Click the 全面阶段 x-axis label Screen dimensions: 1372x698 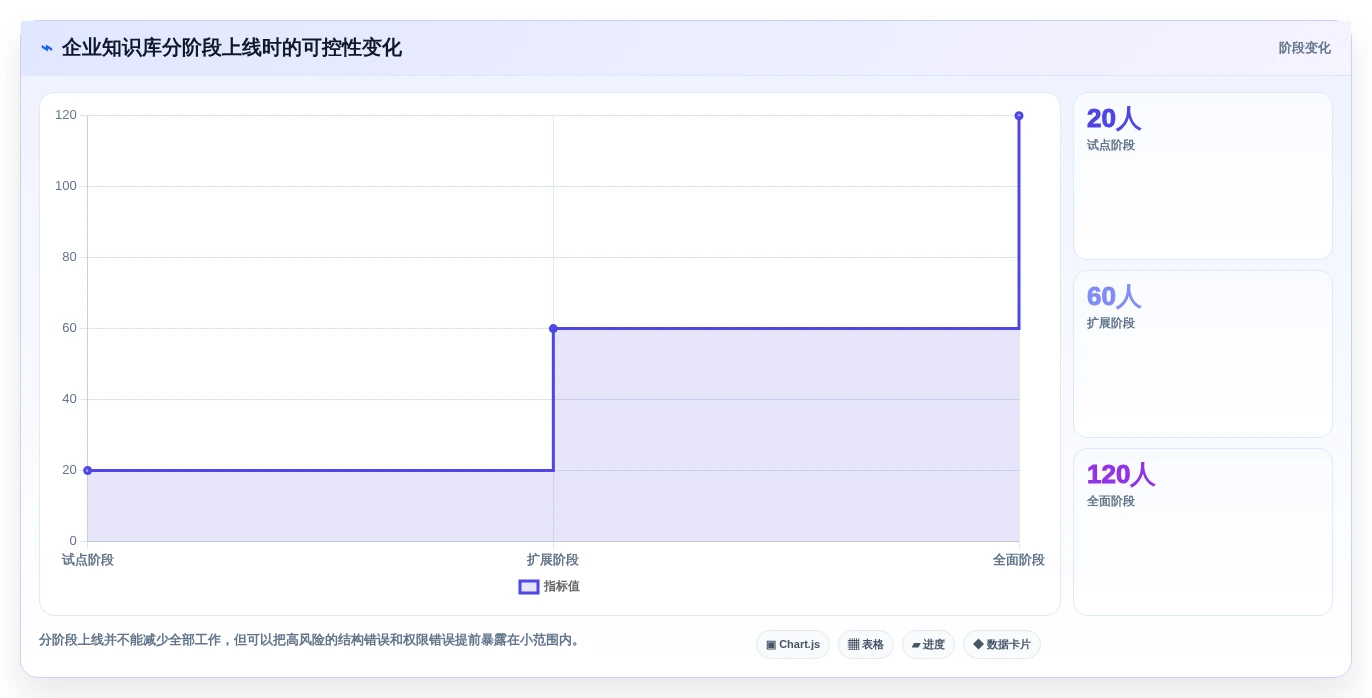[1019, 560]
